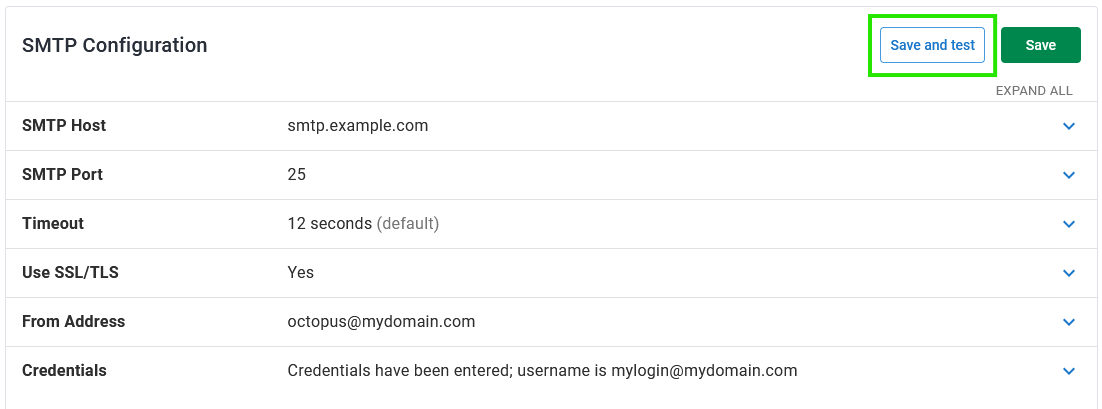Click the Credentials row label
Screen dimensions: 1102x409
(x=65, y=370)
